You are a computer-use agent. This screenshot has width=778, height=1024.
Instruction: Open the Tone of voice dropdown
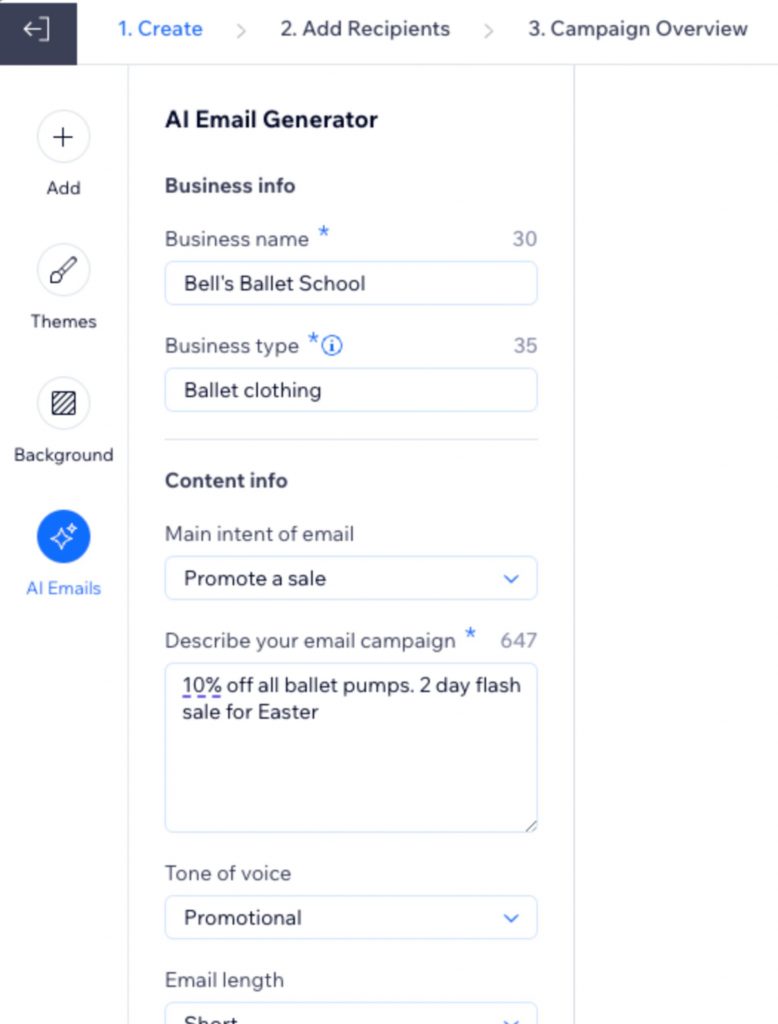[x=350, y=918]
